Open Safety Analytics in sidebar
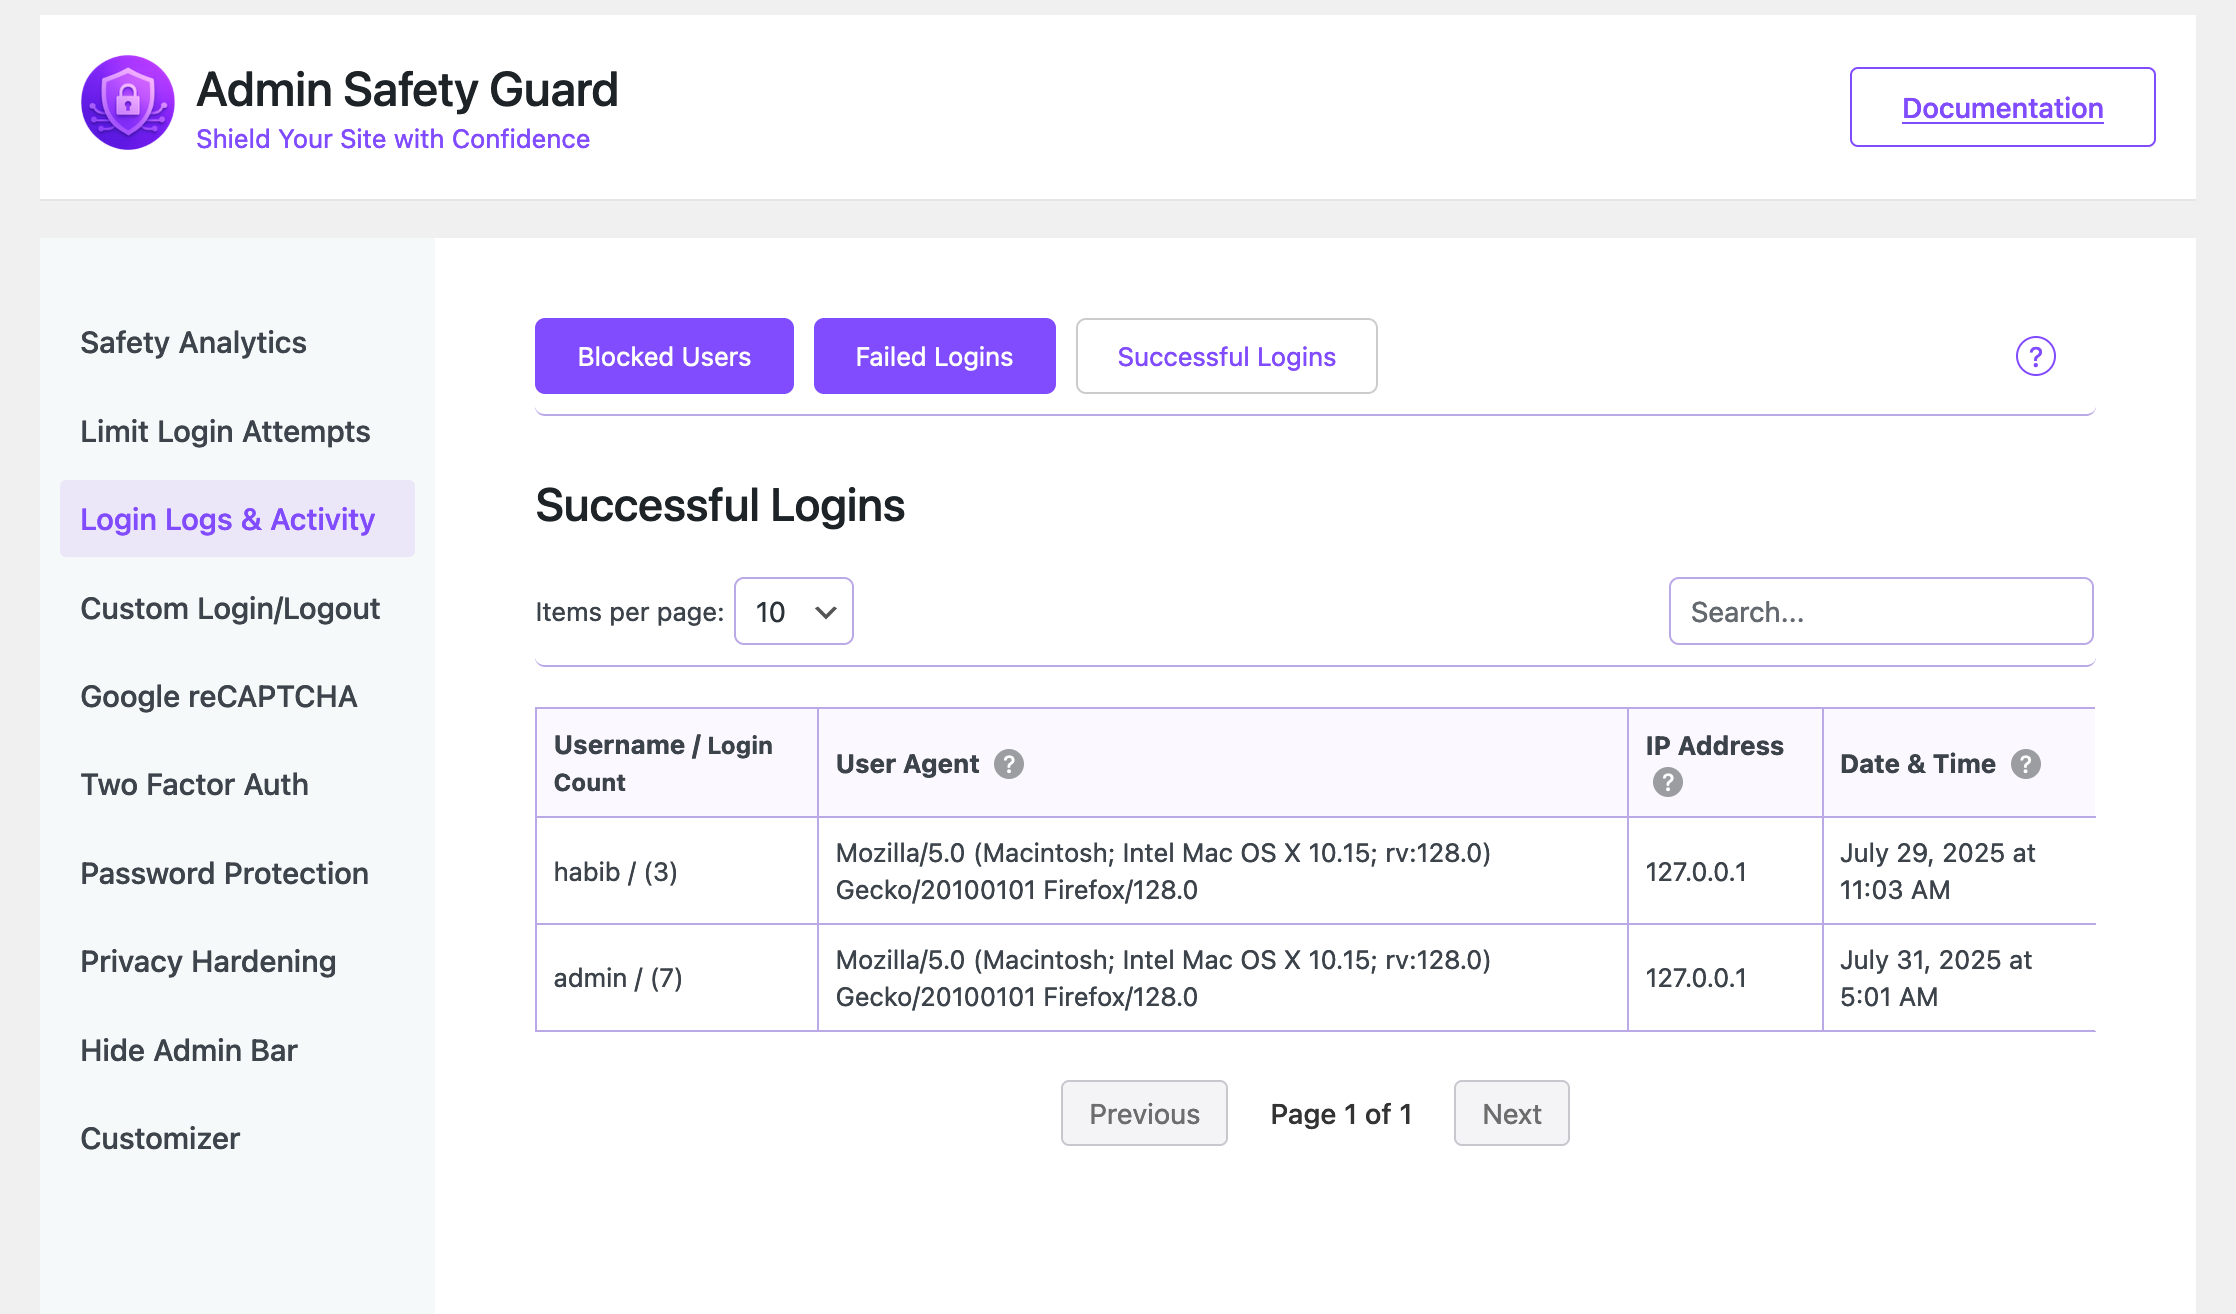Viewport: 2236px width, 1314px height. (x=193, y=342)
